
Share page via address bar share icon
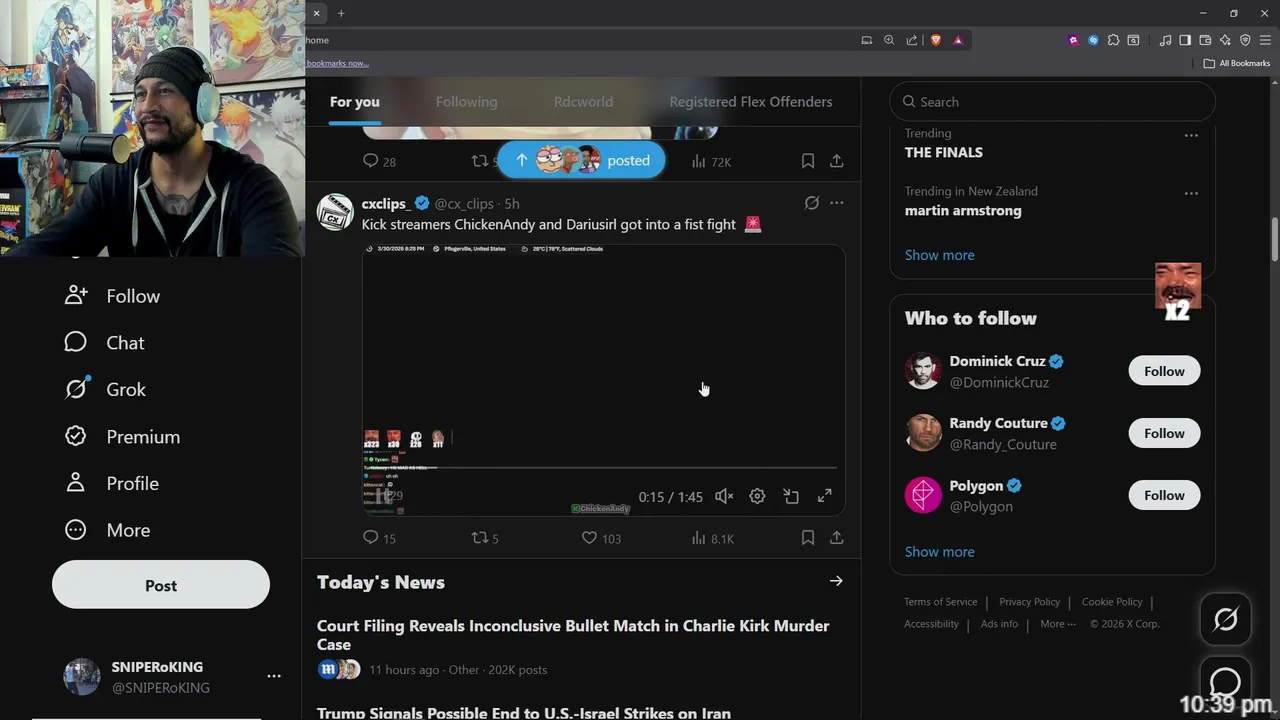(912, 40)
